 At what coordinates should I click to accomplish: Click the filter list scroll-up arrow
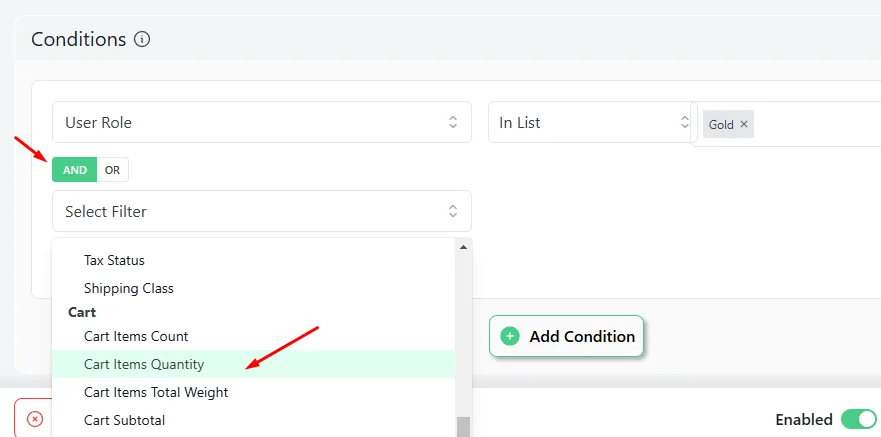point(464,247)
